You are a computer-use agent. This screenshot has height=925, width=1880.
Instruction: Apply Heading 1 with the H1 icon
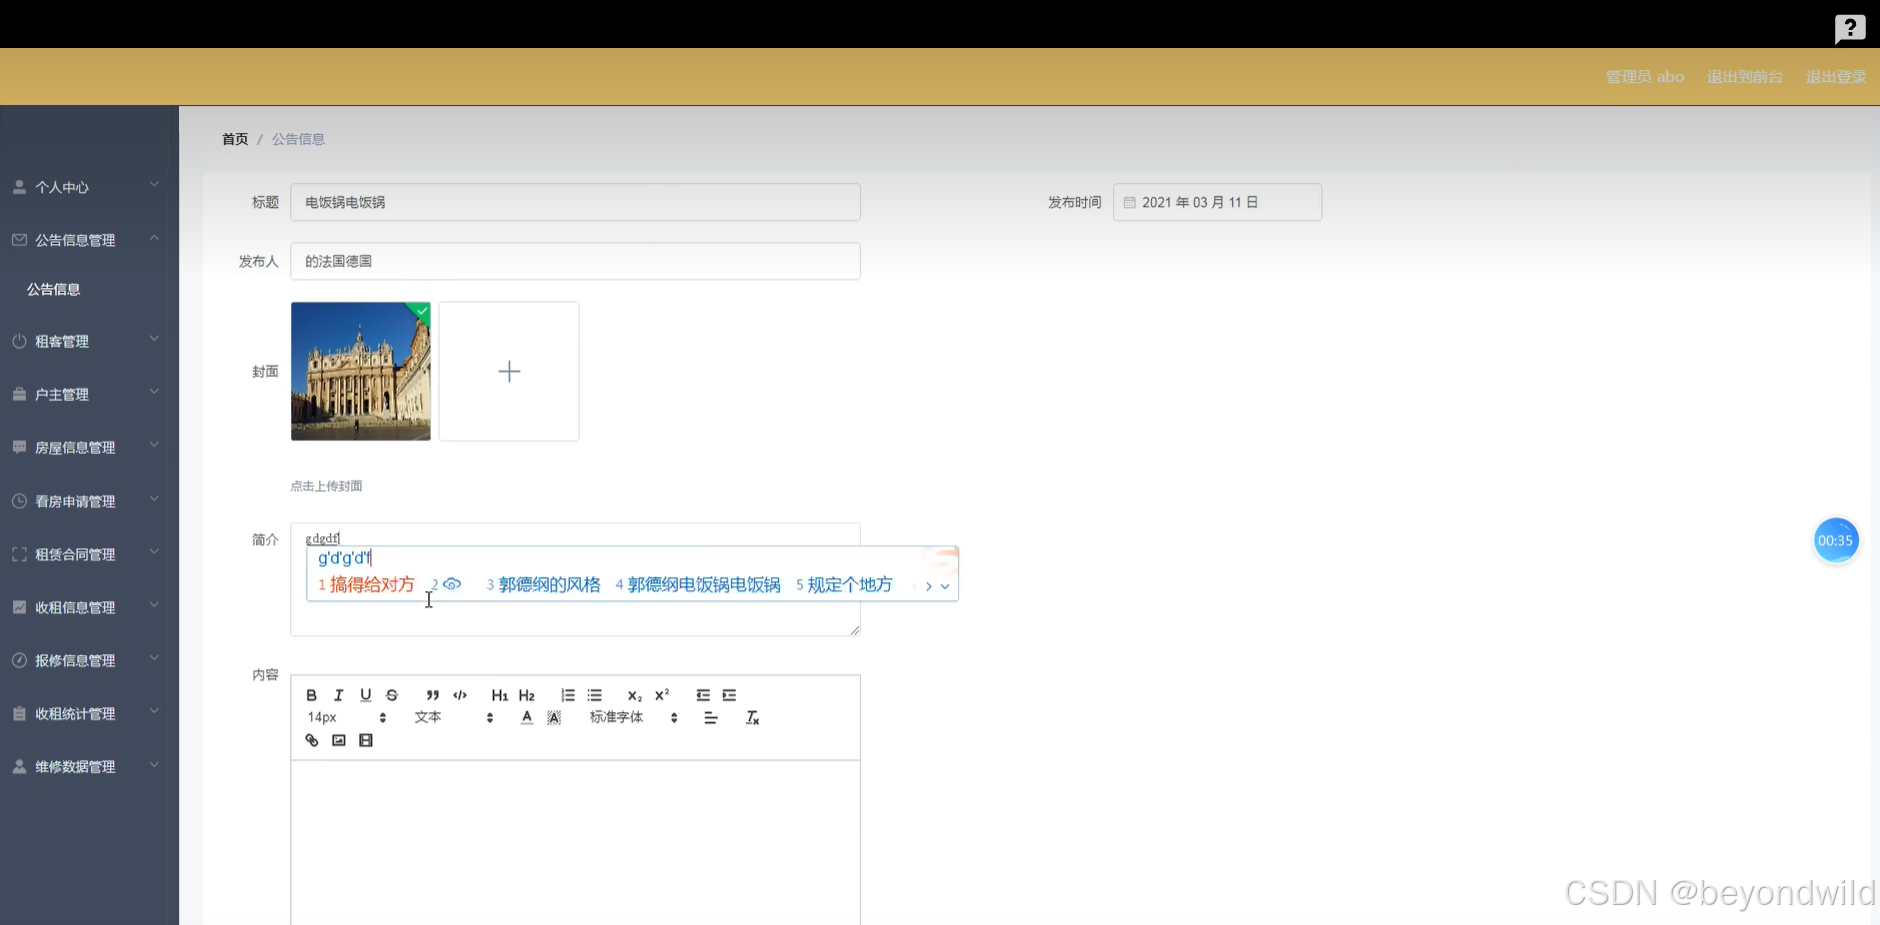pos(499,695)
